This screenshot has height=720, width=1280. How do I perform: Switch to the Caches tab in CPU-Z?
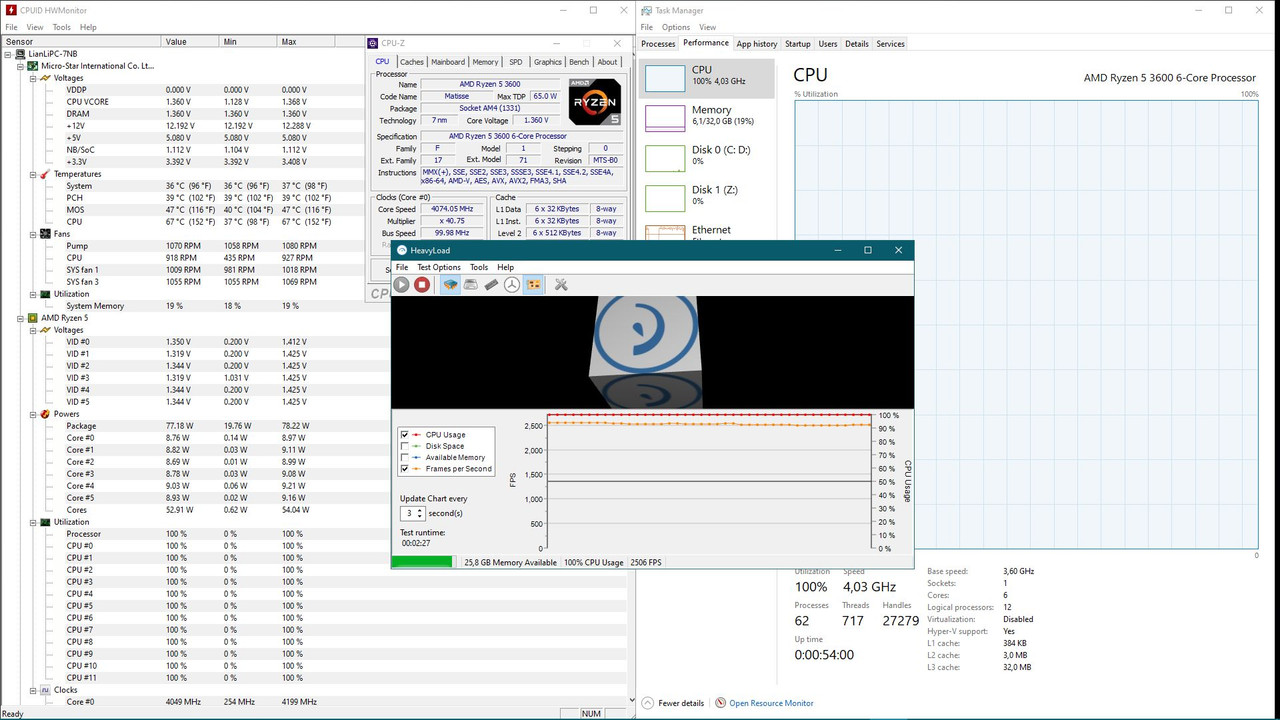(x=412, y=62)
